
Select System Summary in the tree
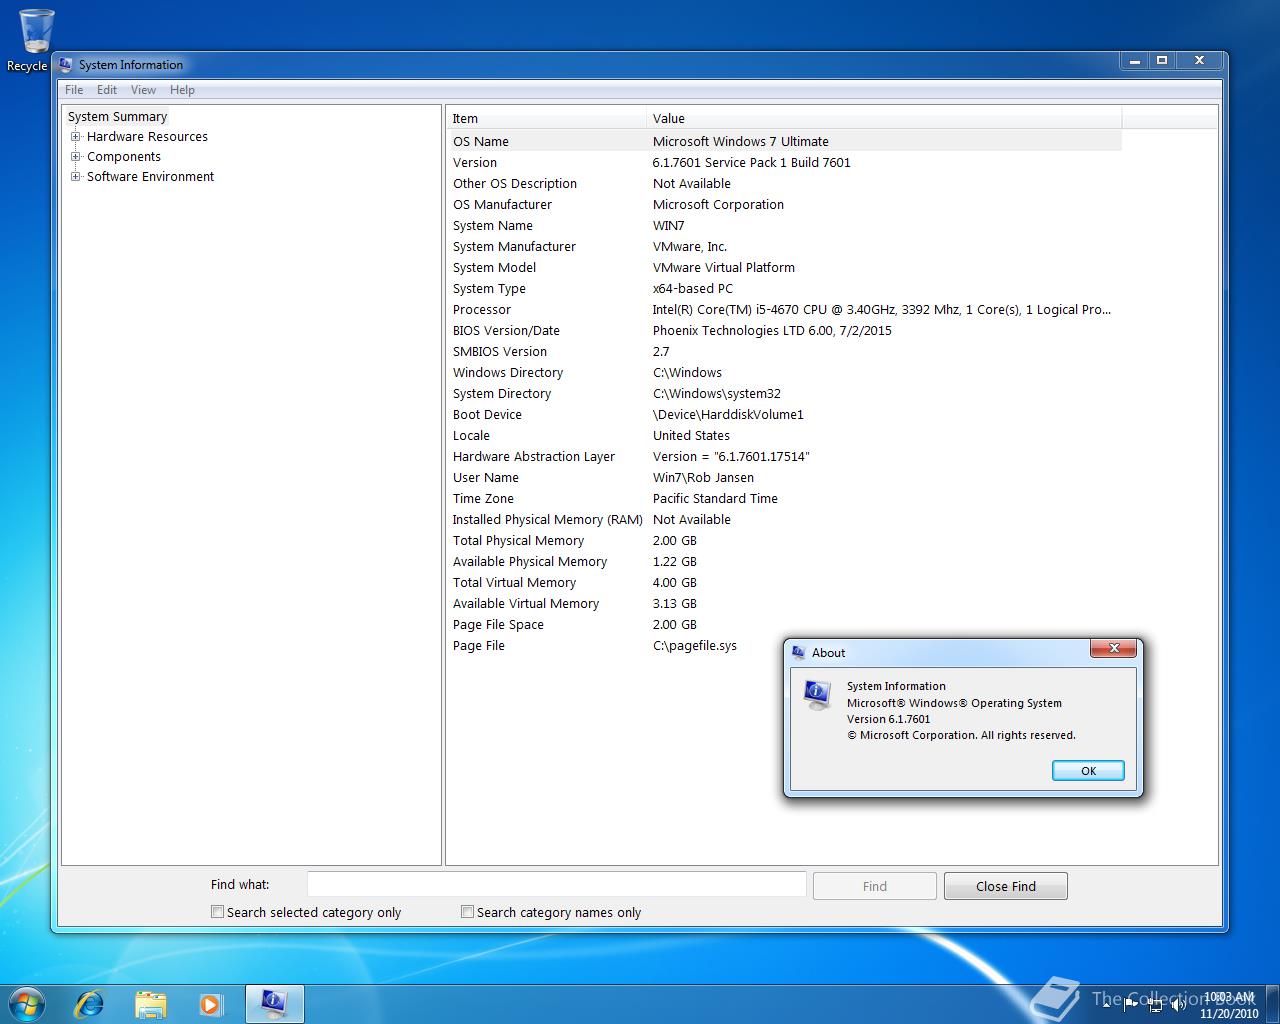pos(117,117)
